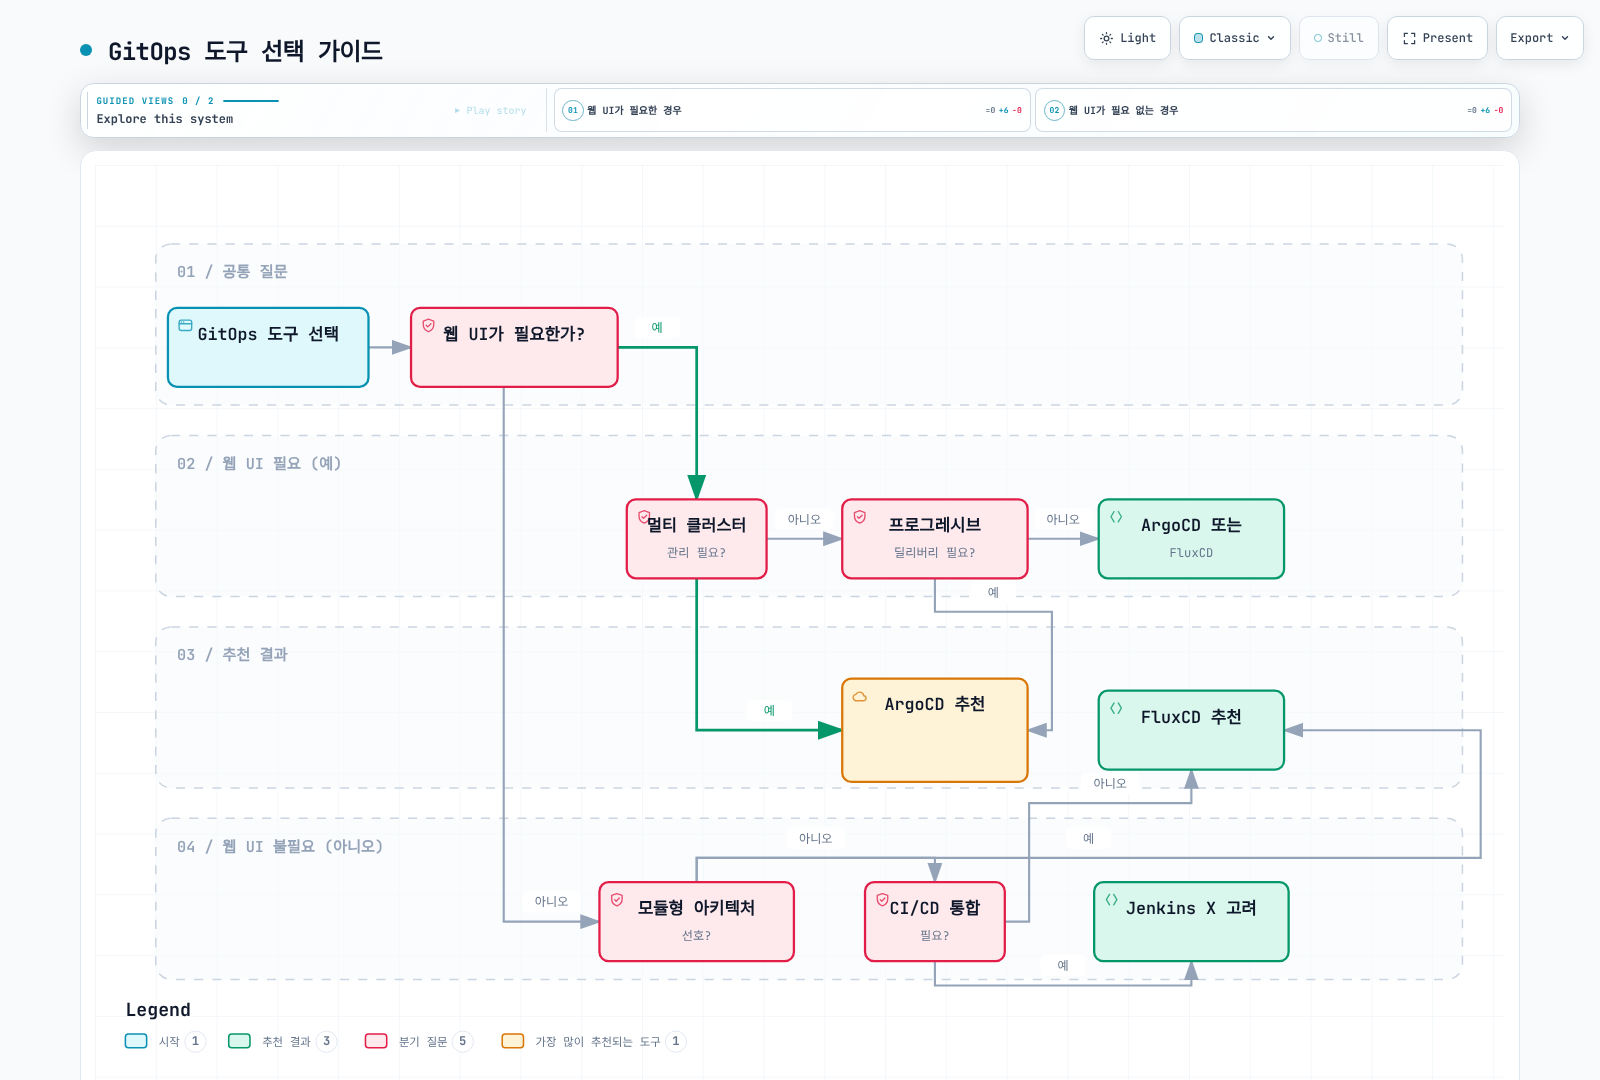Click the code-brackets icon in FluxCD 추천 node
This screenshot has height=1080, width=1600.
pyautogui.click(x=1116, y=708)
